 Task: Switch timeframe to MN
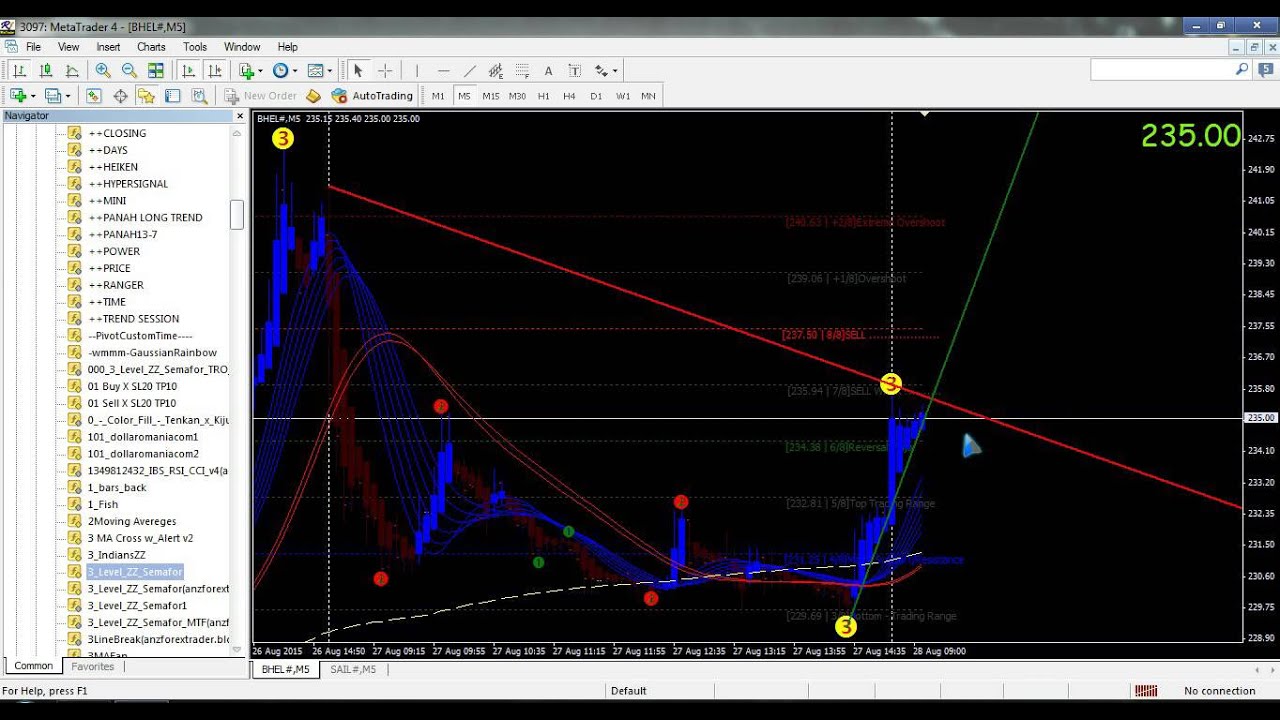[648, 96]
